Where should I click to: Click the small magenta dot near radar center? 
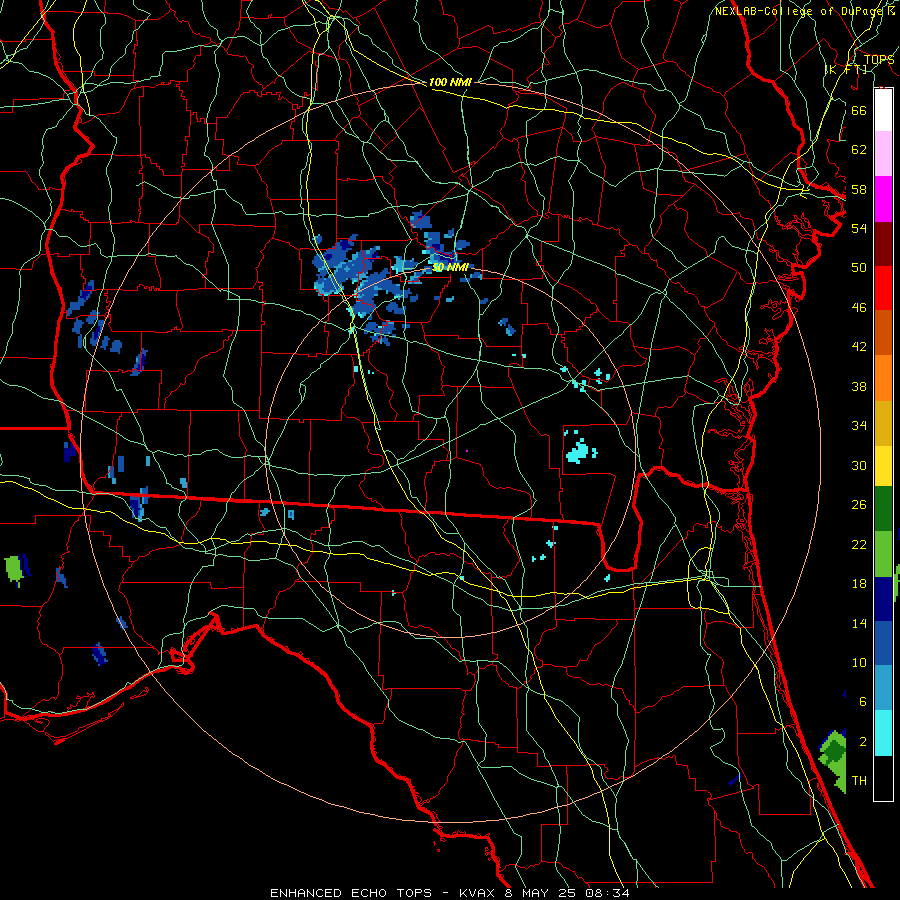[x=467, y=451]
